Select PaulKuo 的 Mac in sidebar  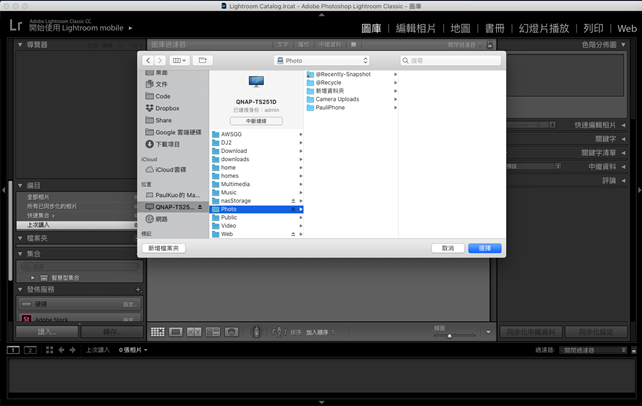coord(173,195)
